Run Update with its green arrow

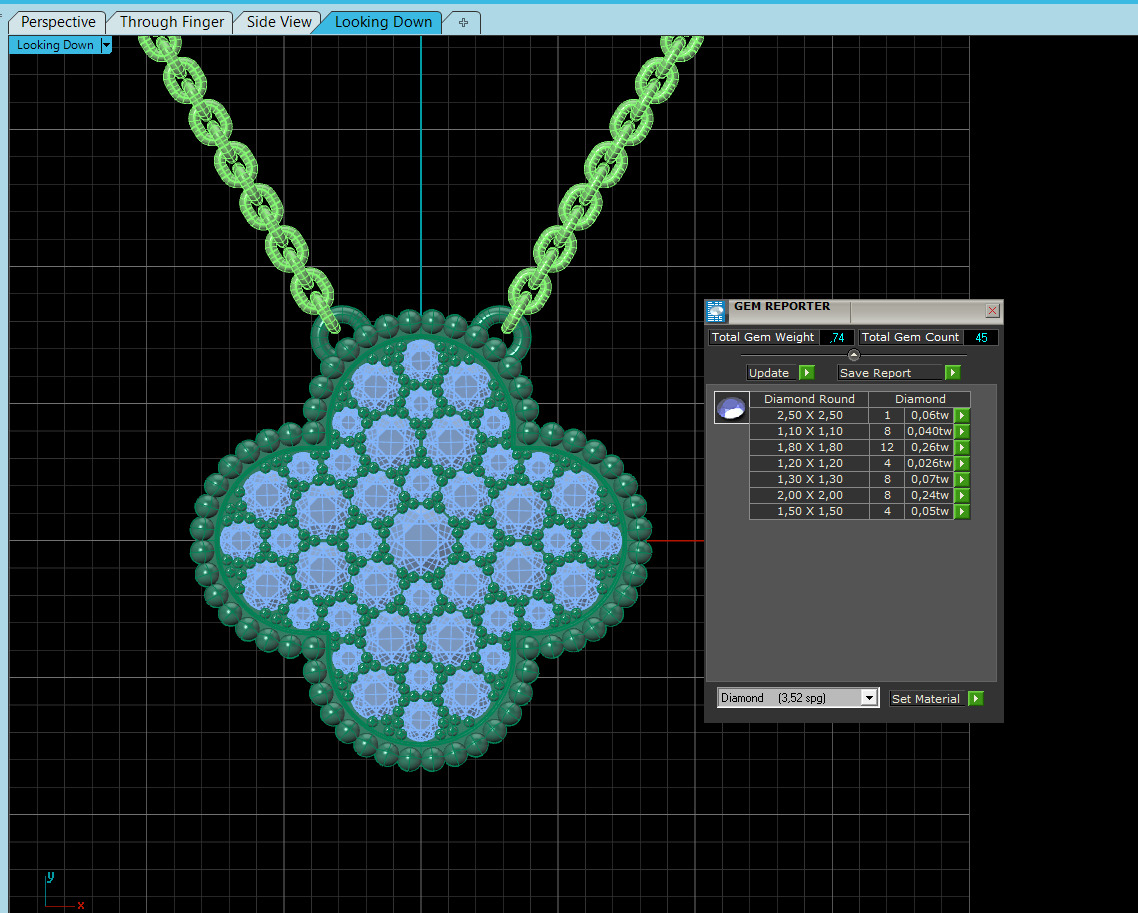click(x=806, y=373)
